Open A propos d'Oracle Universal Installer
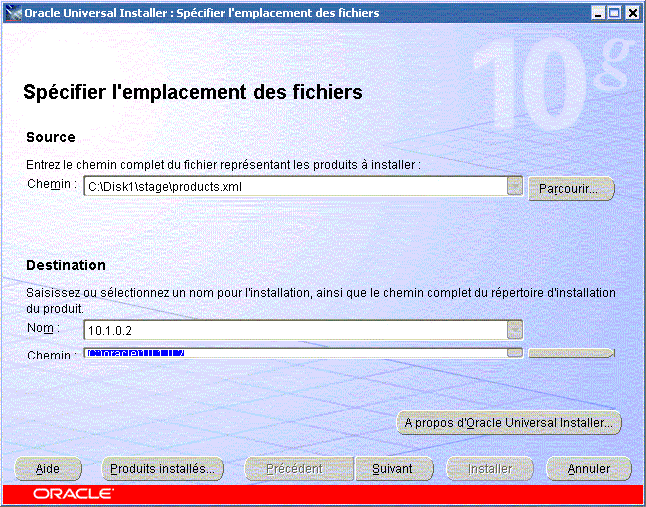Screen dimensions: 646x507 [x=509, y=423]
